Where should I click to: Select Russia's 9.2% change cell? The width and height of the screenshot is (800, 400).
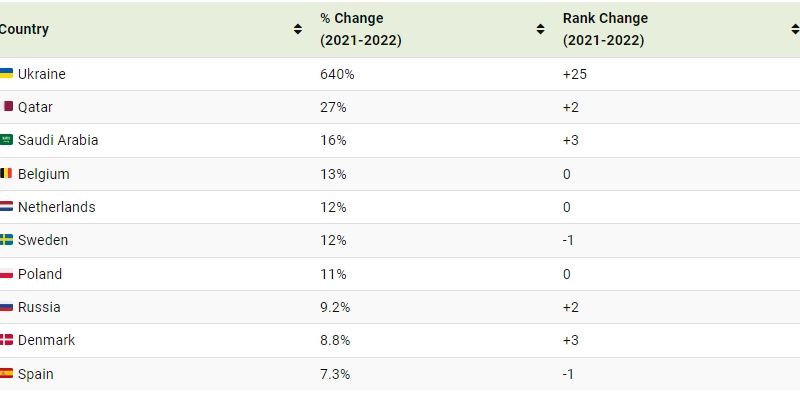(x=336, y=307)
